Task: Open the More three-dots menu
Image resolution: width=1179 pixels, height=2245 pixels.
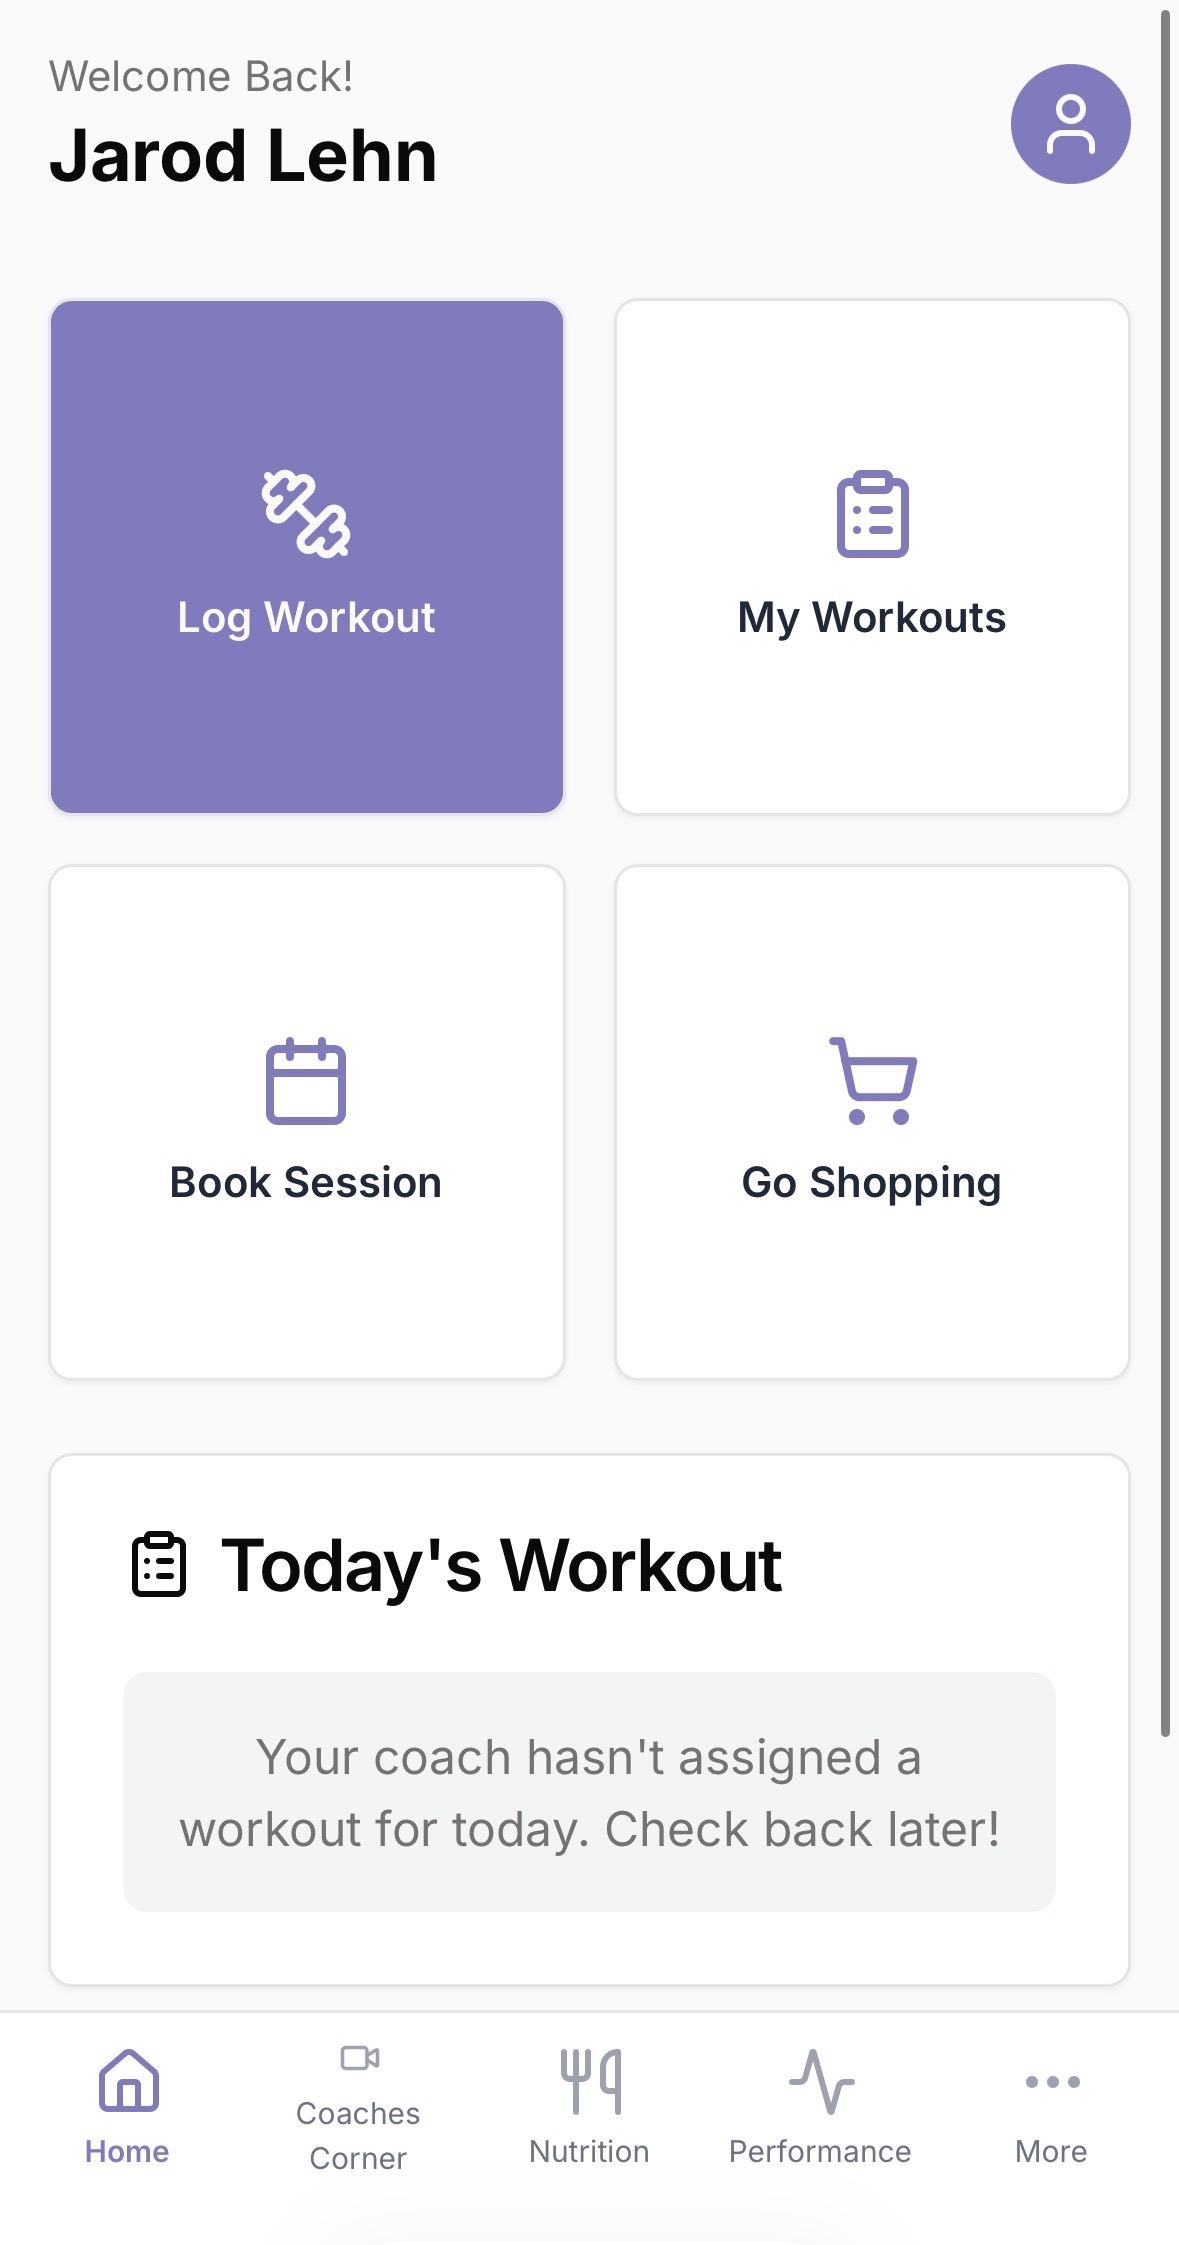Action: 1052,2082
